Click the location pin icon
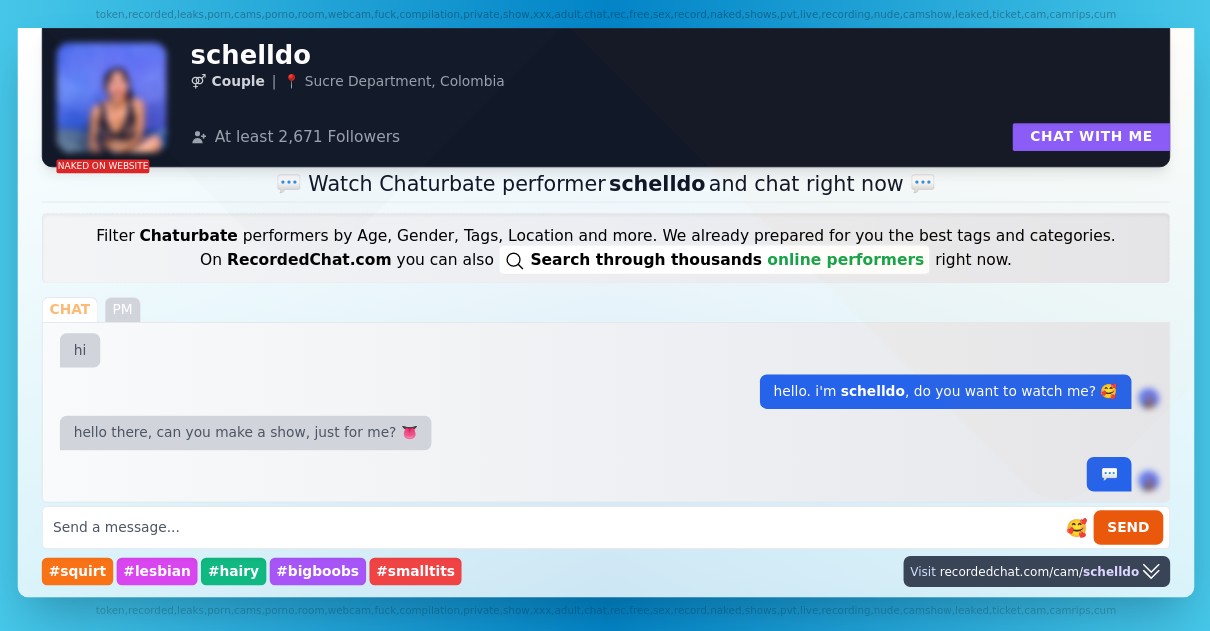The width and height of the screenshot is (1210, 631). coord(292,81)
